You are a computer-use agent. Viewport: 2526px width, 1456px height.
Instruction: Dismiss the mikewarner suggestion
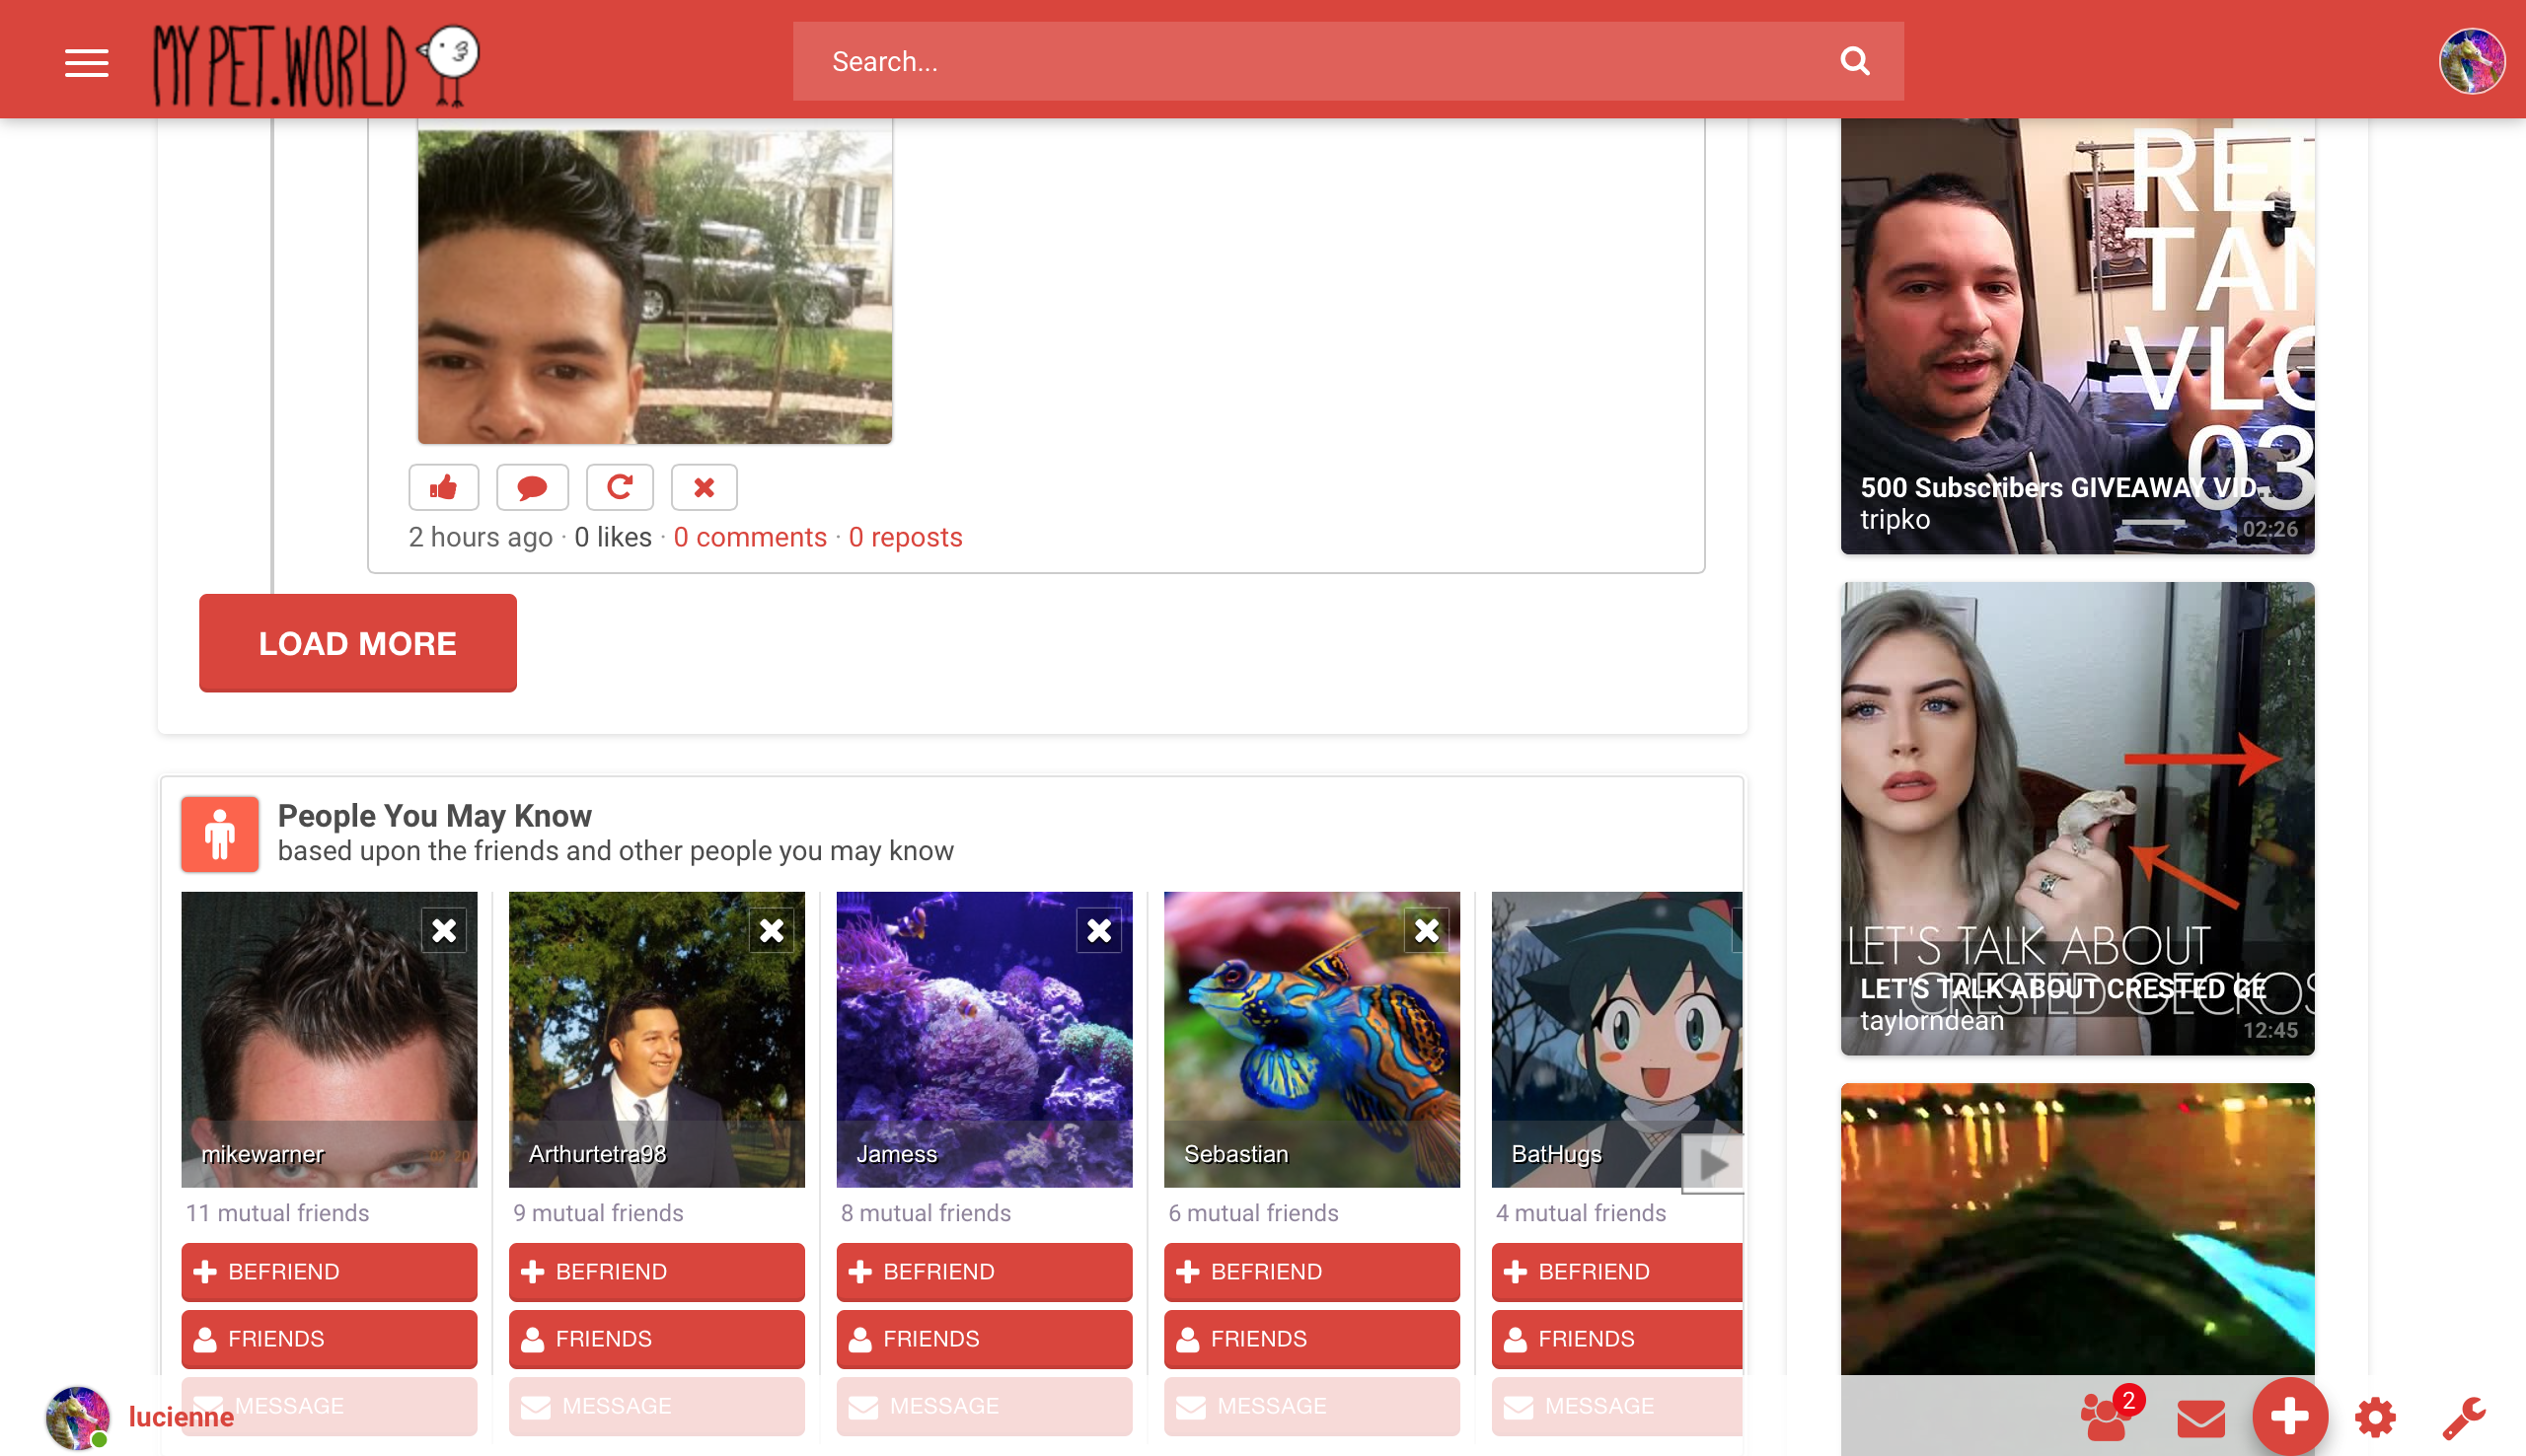click(444, 931)
